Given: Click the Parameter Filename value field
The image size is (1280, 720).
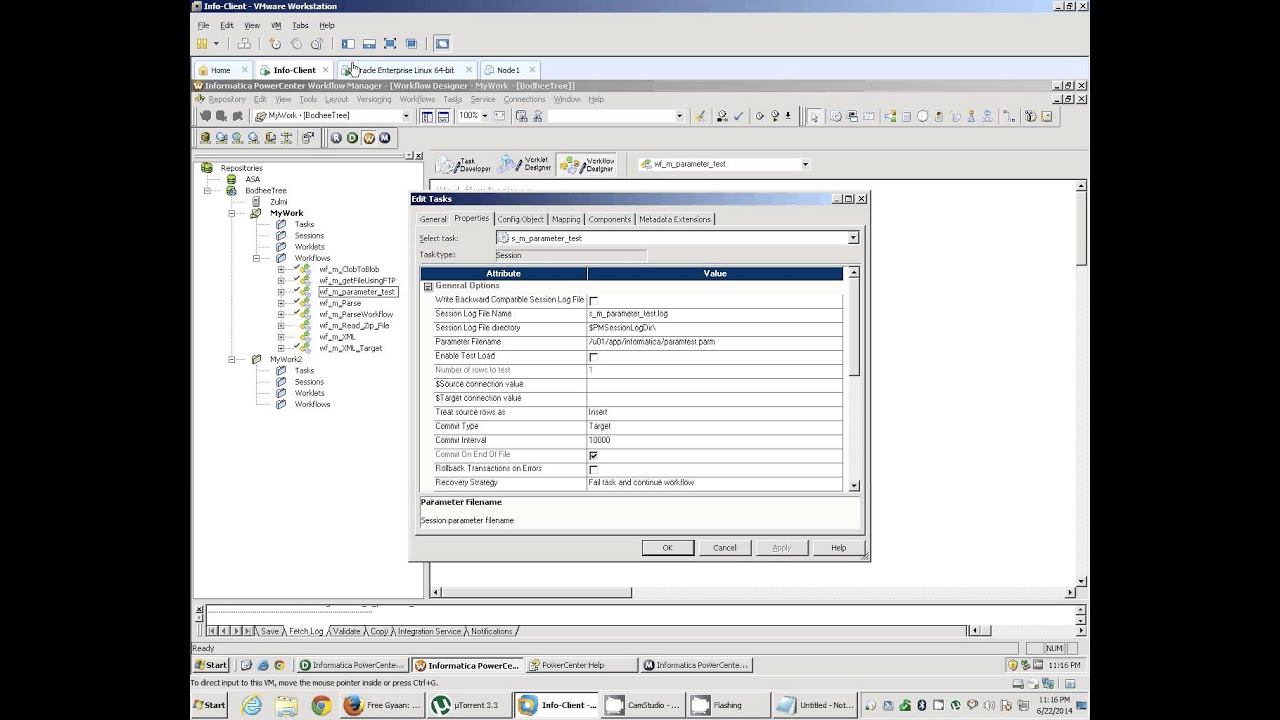Looking at the screenshot, I should point(715,342).
